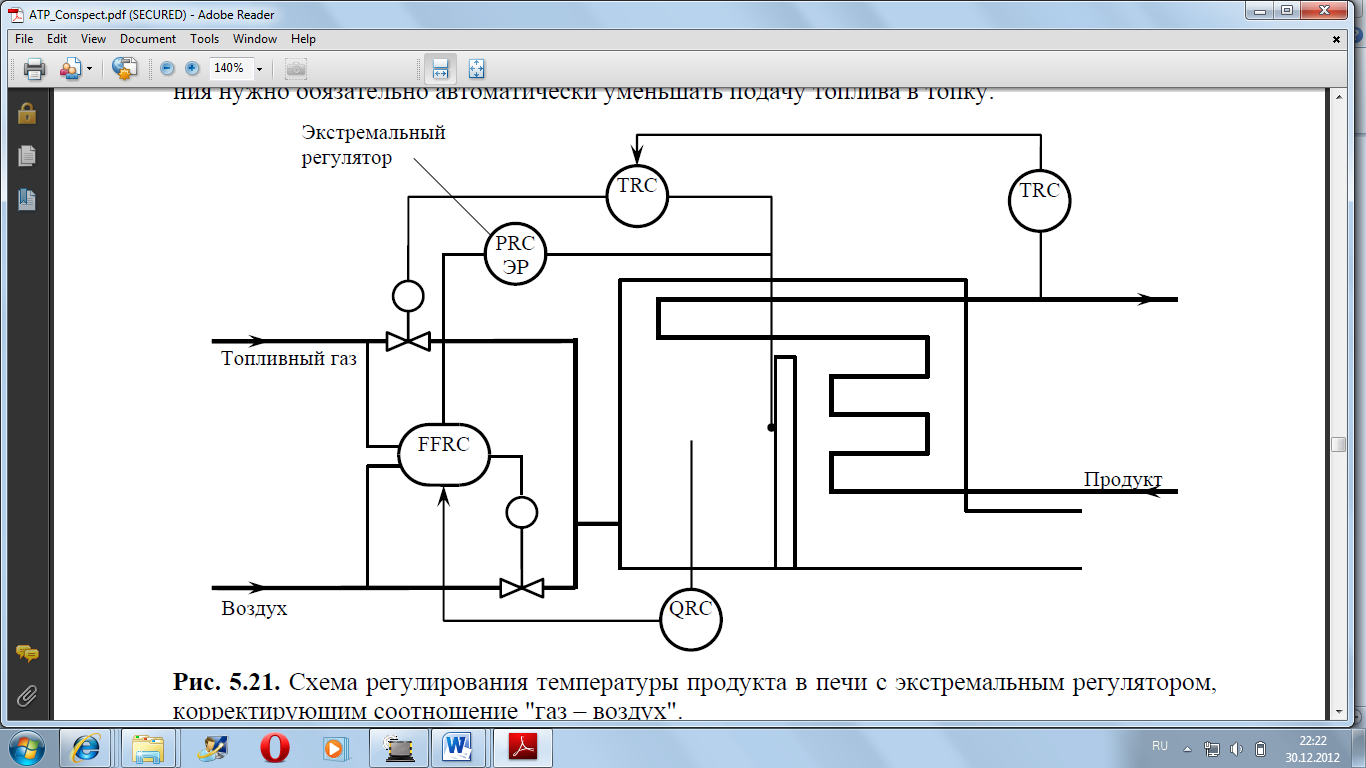Open the Edit menu
1366x768 pixels.
tap(57, 39)
